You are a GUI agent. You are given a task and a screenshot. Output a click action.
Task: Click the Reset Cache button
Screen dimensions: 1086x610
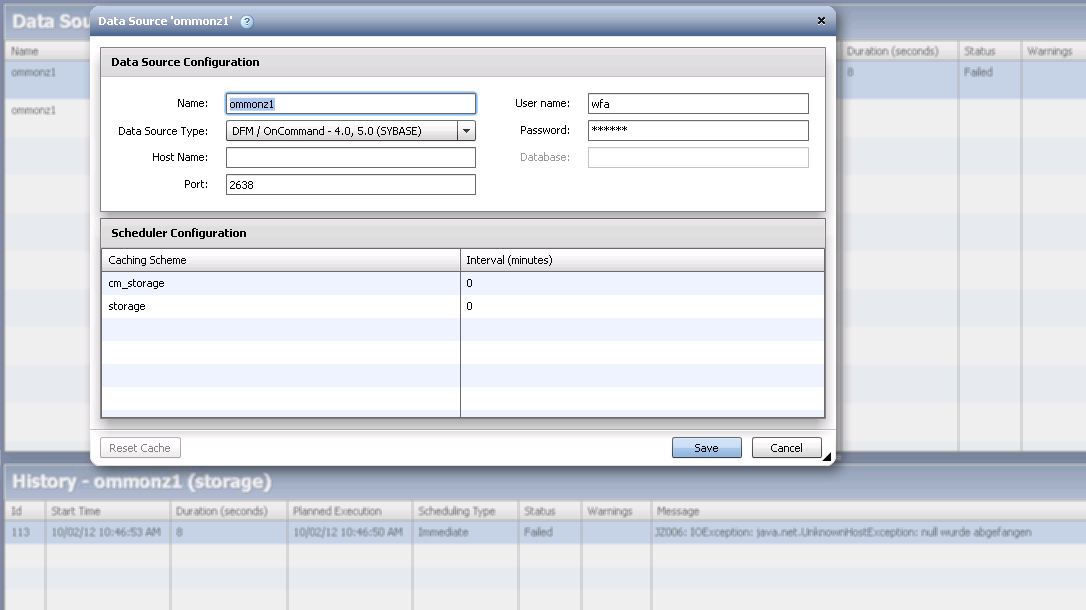click(141, 448)
